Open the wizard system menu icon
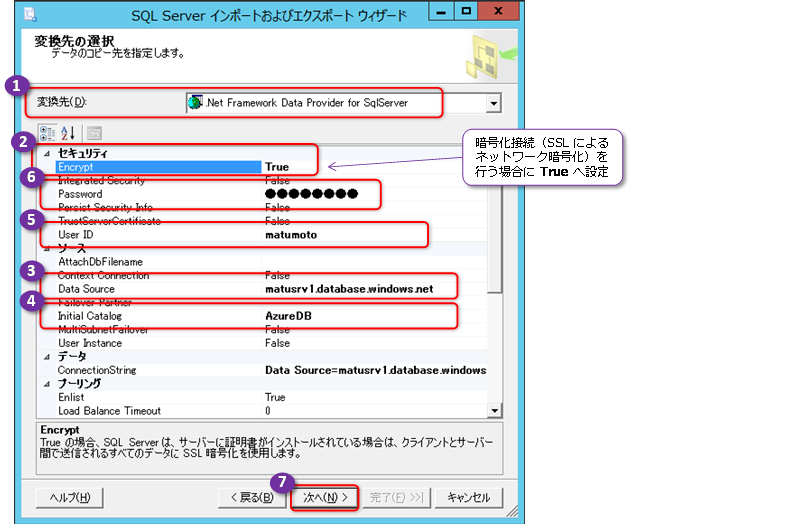This screenshot has height=525, width=800. 30,14
